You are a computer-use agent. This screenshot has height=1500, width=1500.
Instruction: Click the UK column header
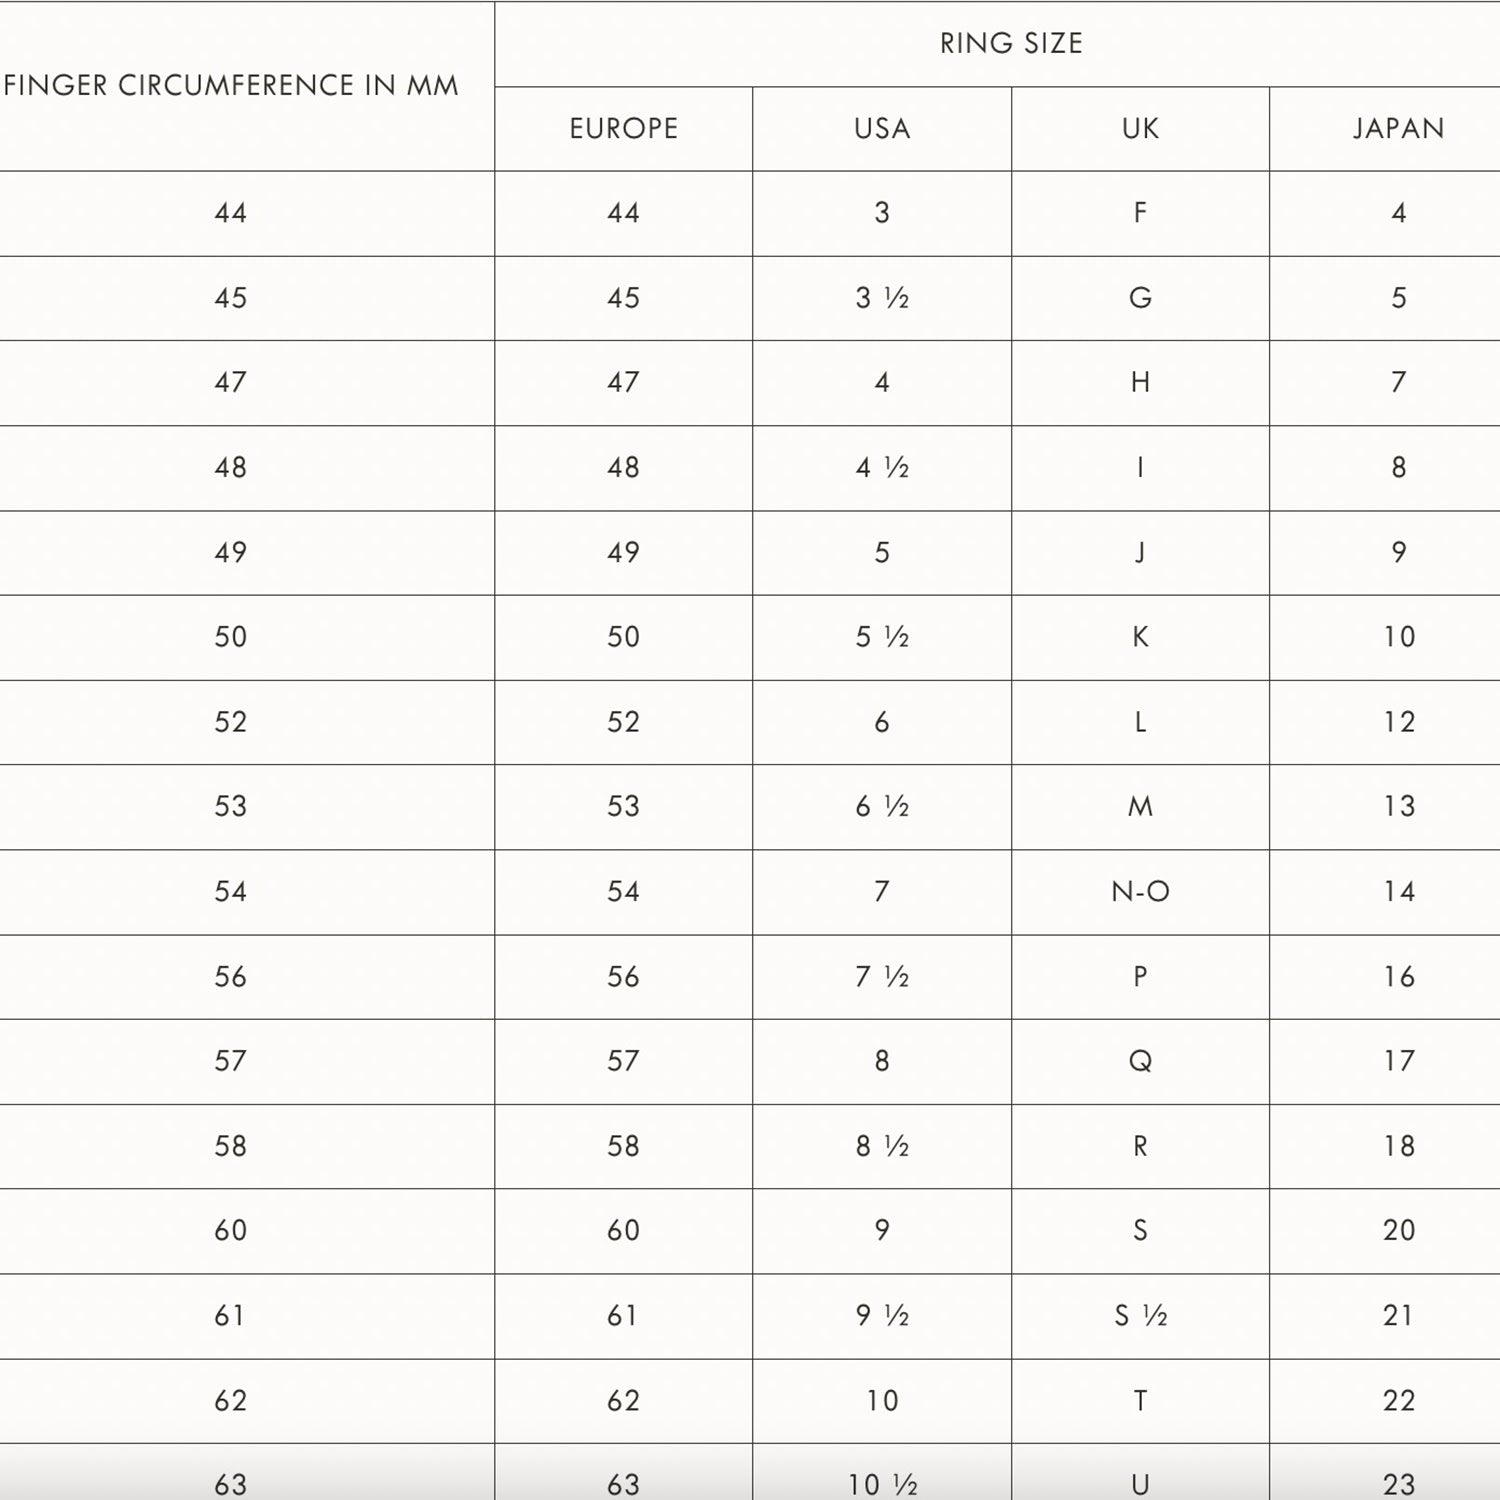tap(1140, 129)
